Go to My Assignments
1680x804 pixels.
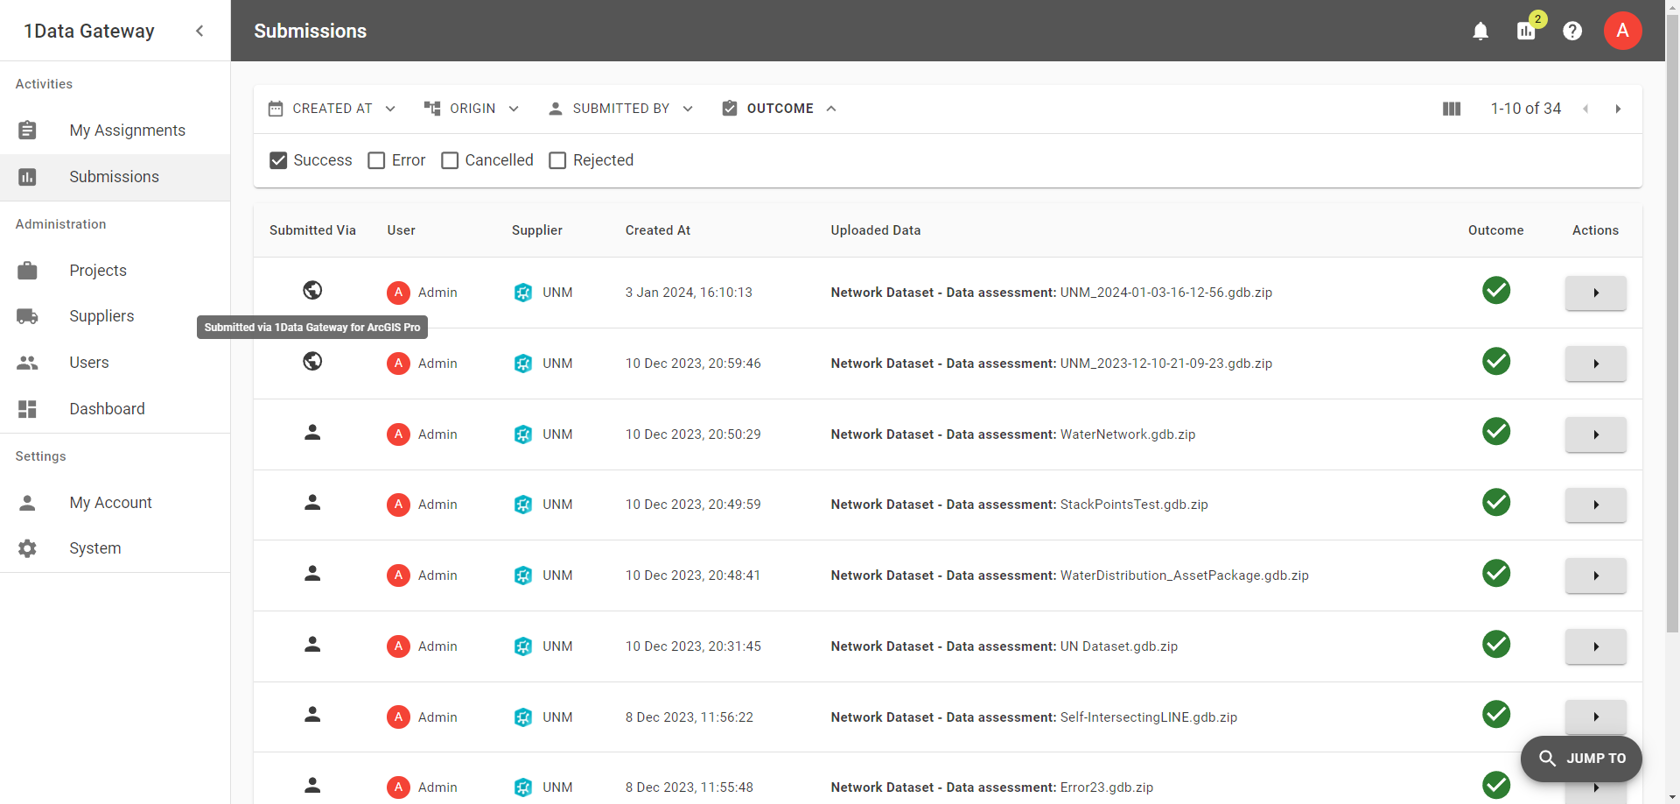pyautogui.click(x=127, y=130)
